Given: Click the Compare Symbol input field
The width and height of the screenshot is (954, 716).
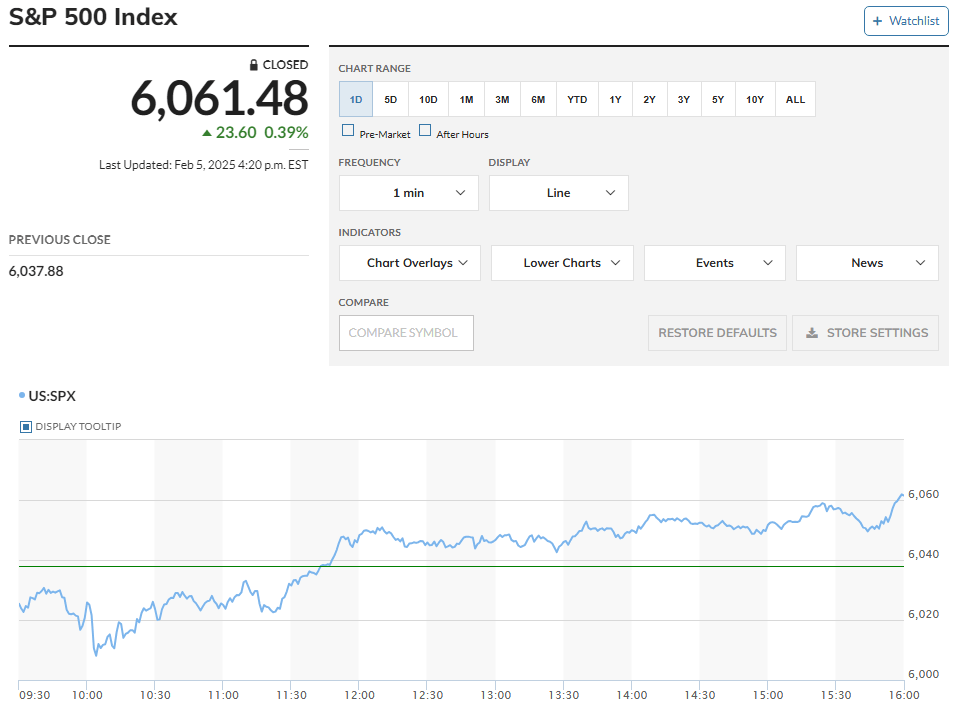Looking at the screenshot, I should (x=406, y=333).
